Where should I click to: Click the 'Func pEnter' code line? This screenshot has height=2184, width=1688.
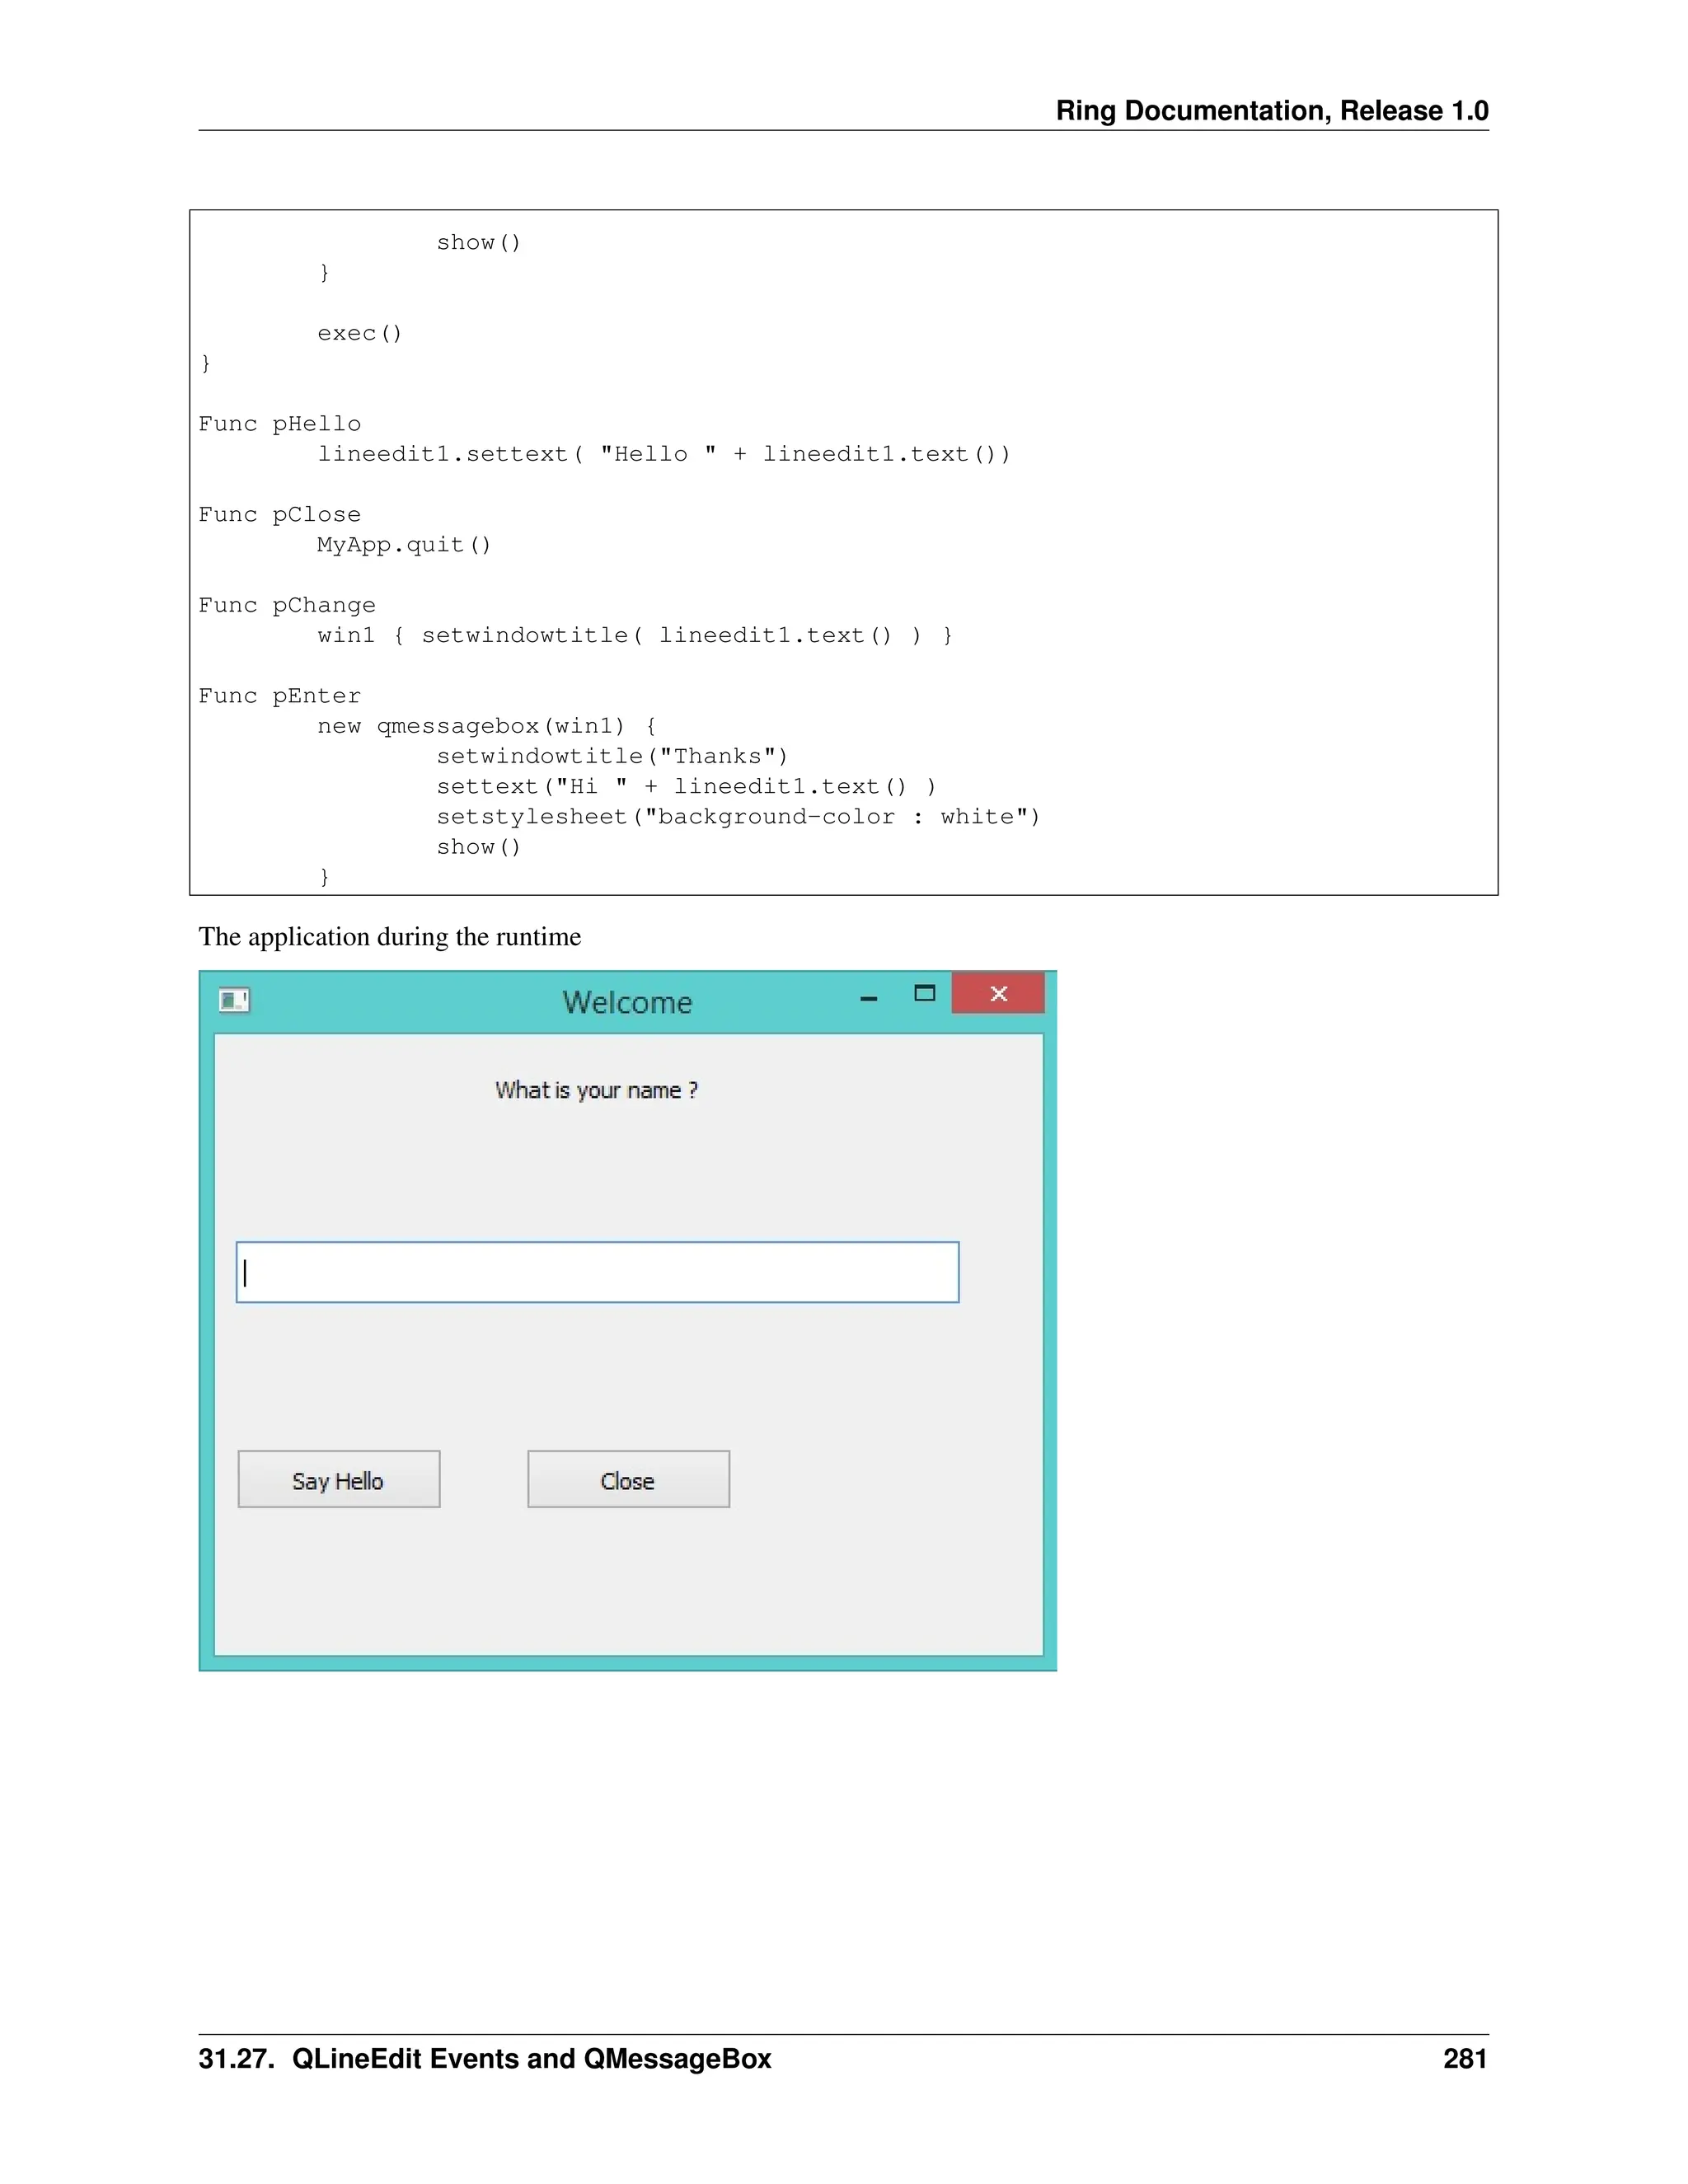tap(280, 696)
